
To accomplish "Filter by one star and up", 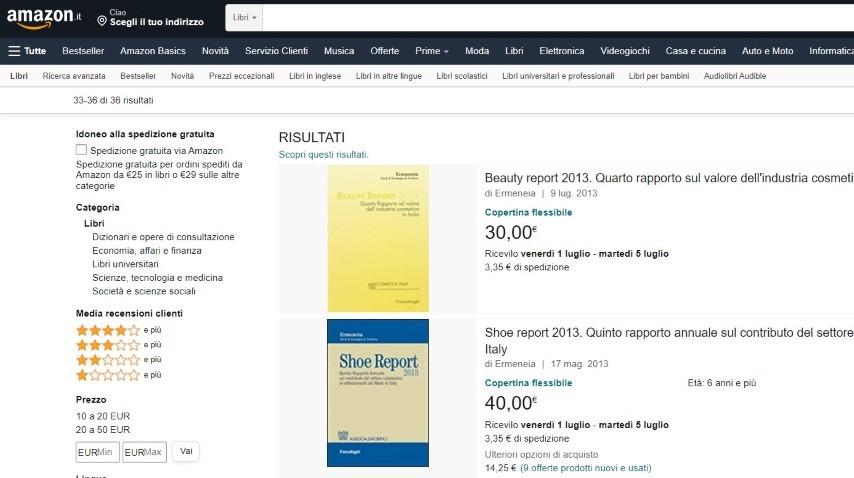I will point(119,375).
